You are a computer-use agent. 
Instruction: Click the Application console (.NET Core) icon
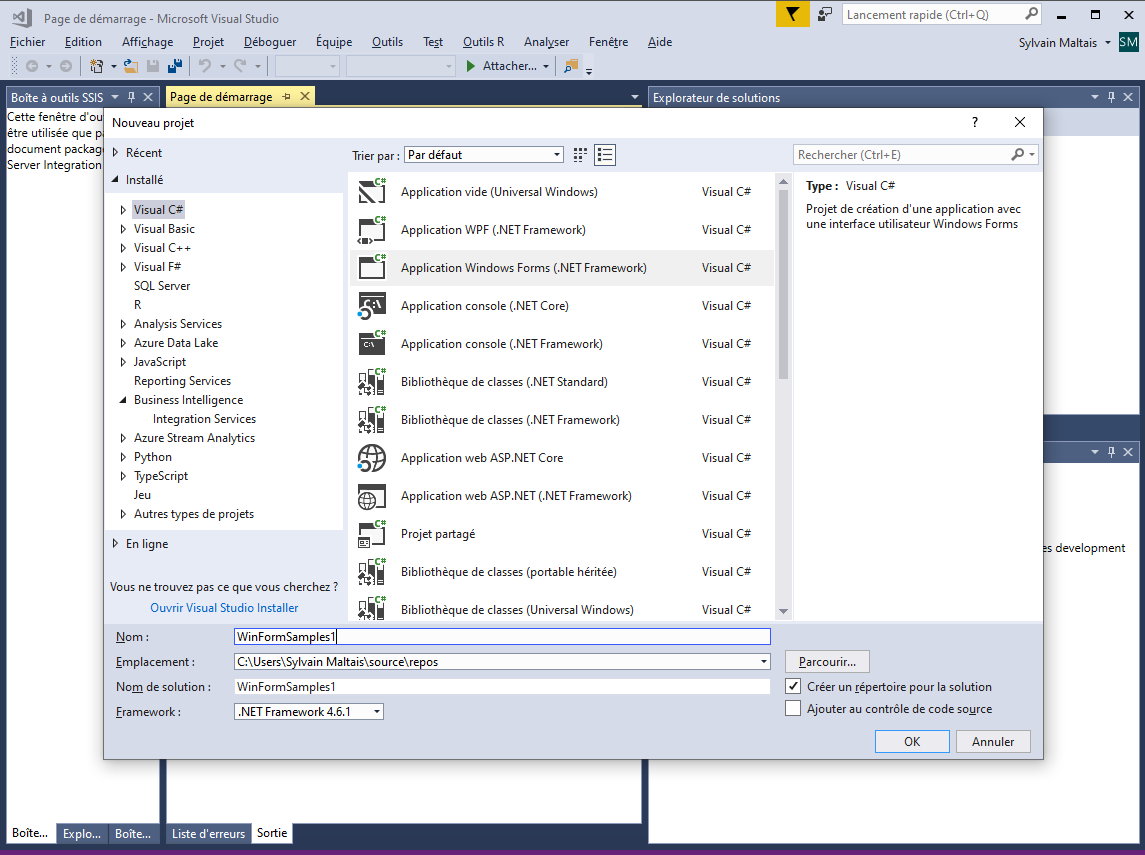[372, 306]
